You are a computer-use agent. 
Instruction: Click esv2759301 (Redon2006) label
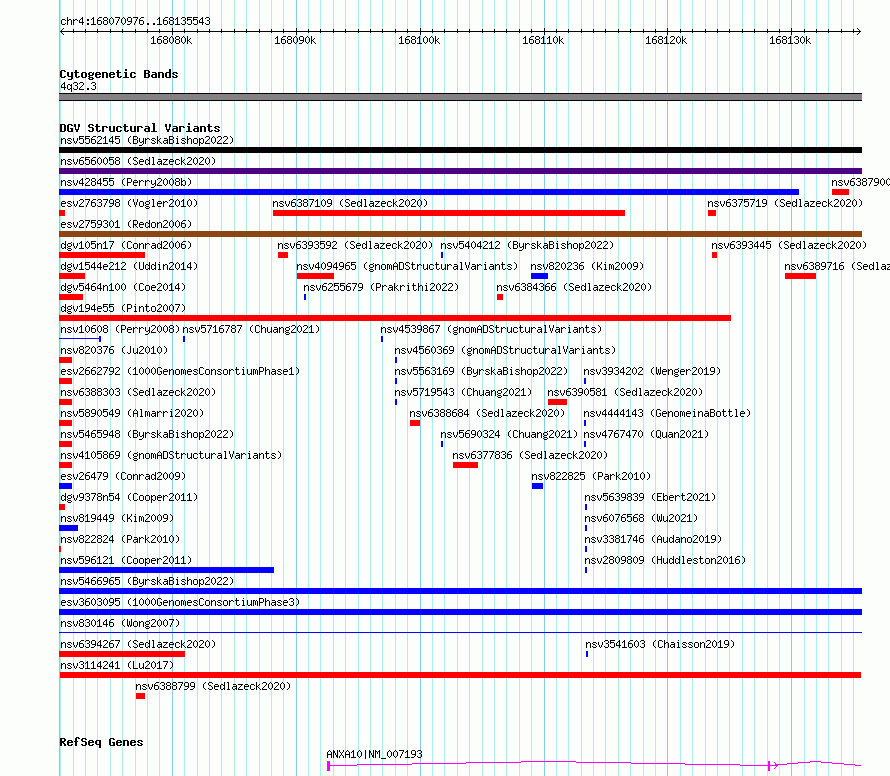coord(126,224)
